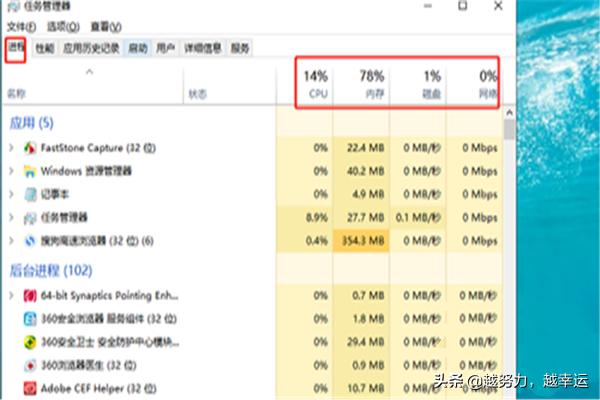Switch to the 详细信息 tab
This screenshot has width=600, height=400.
[203, 48]
